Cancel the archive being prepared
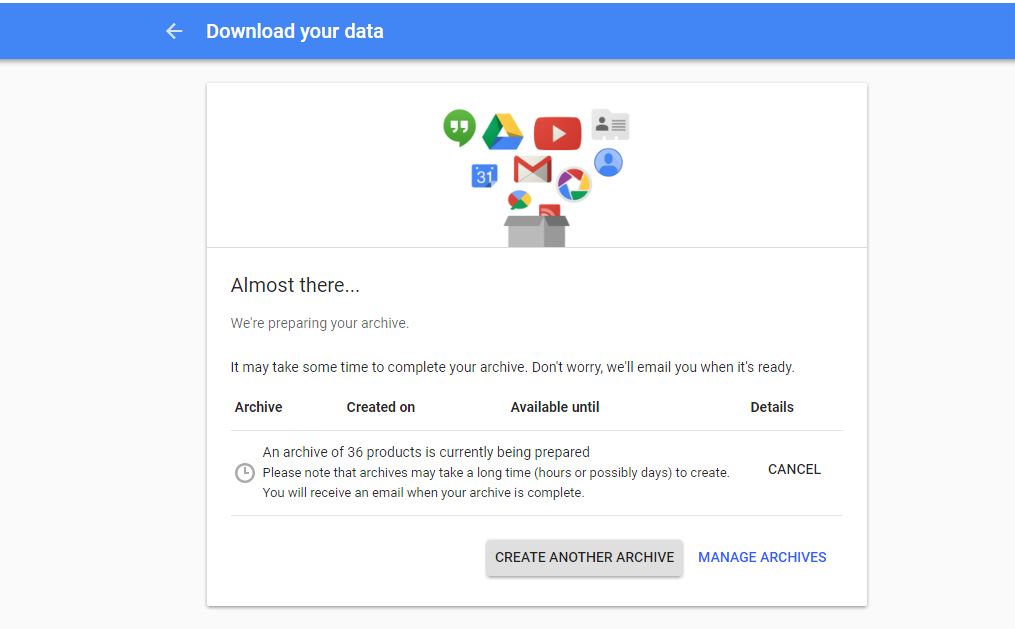 coord(794,469)
